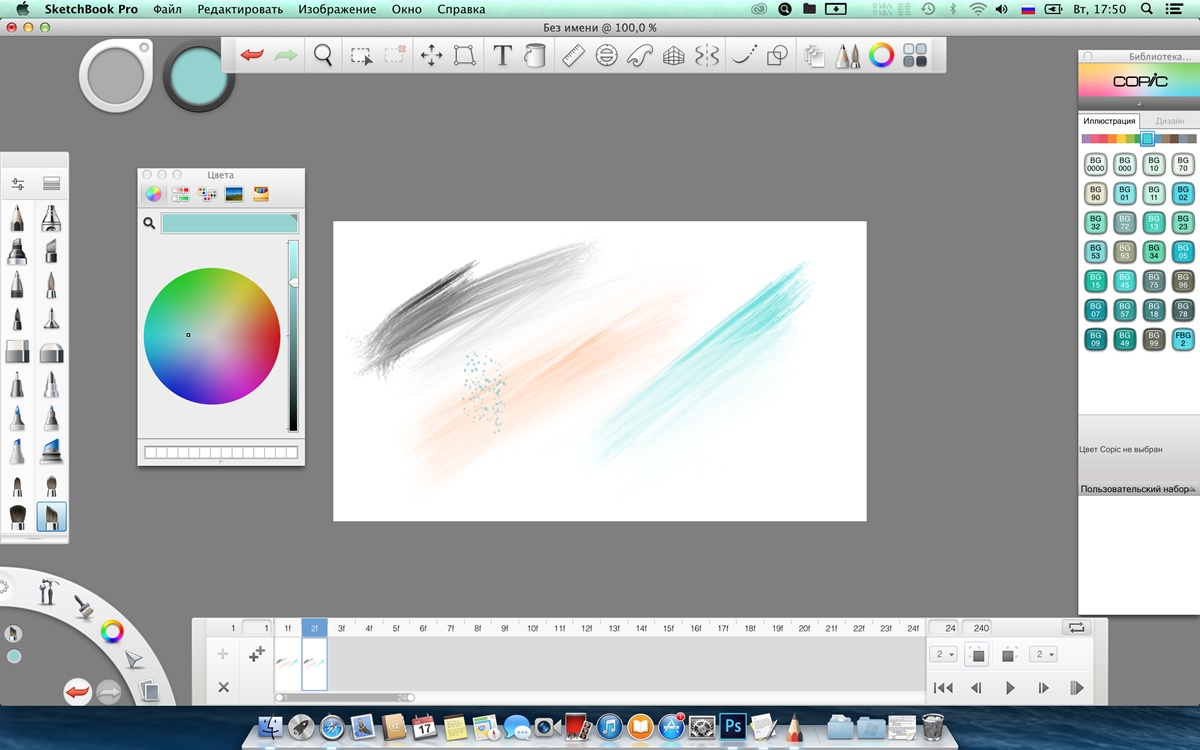Select the Transform move tool
This screenshot has height=750, width=1200.
point(431,56)
